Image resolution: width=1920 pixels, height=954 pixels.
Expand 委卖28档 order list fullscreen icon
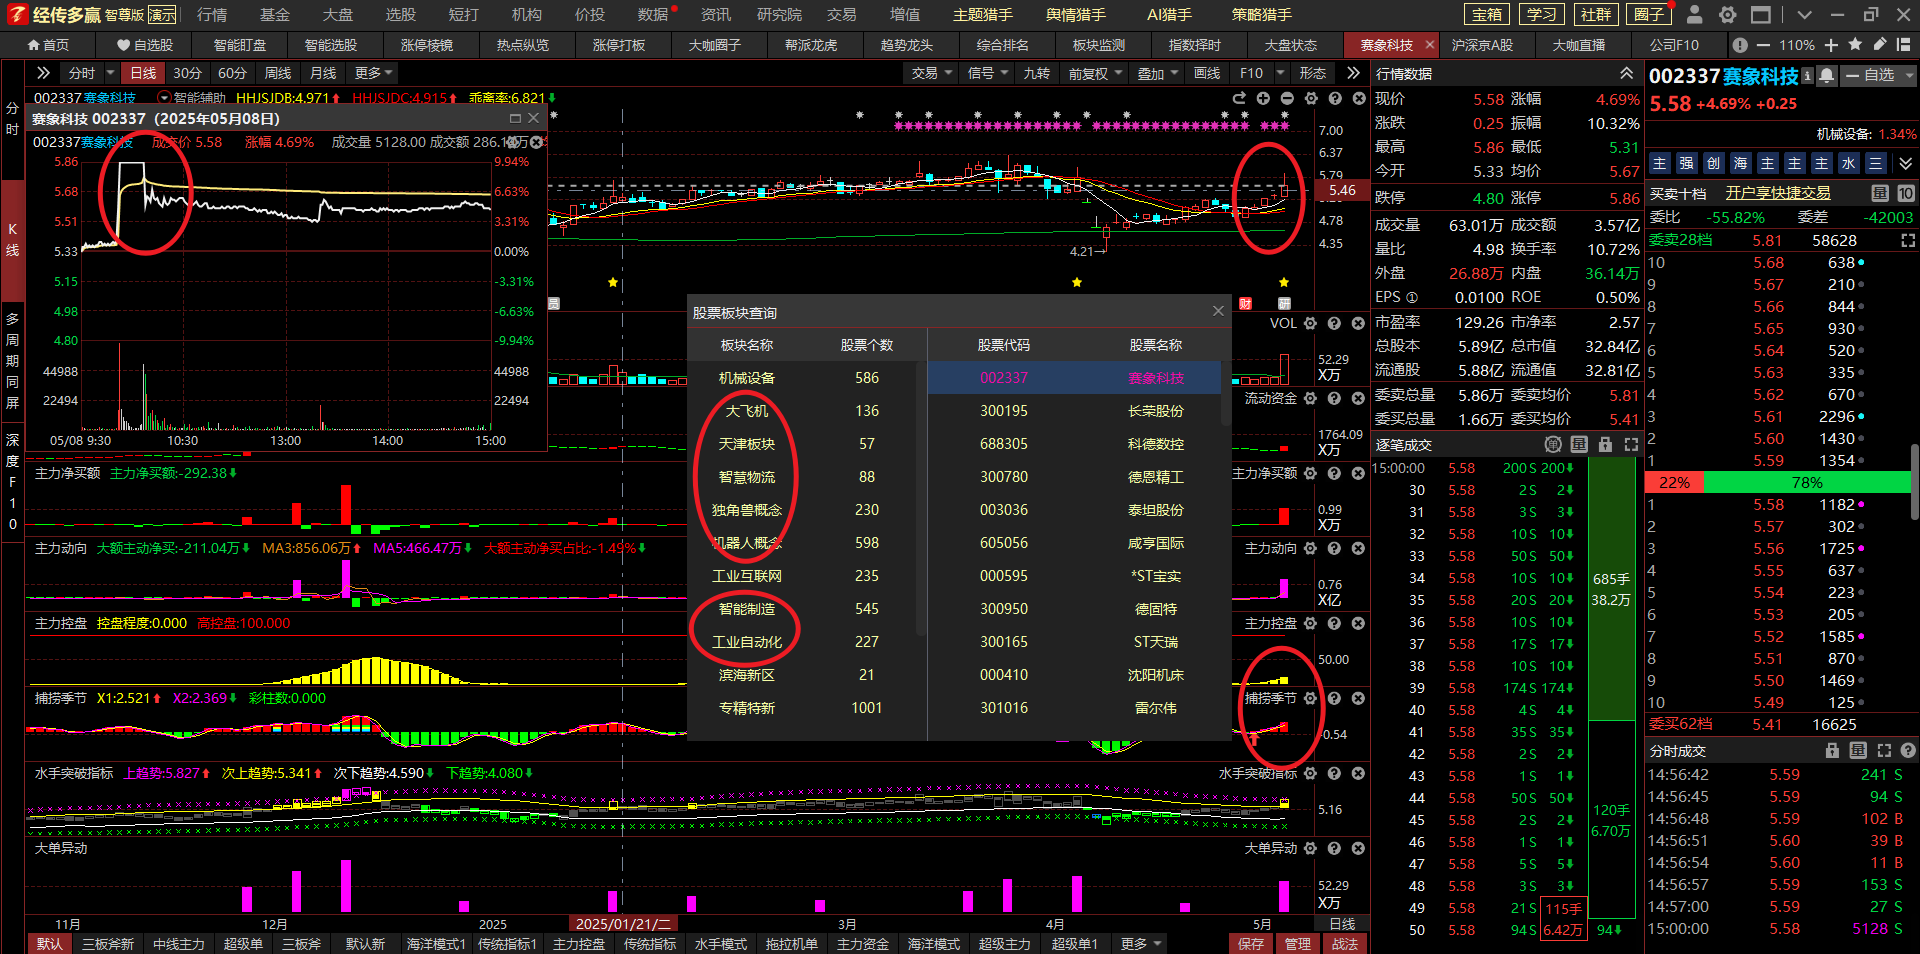(x=1908, y=240)
